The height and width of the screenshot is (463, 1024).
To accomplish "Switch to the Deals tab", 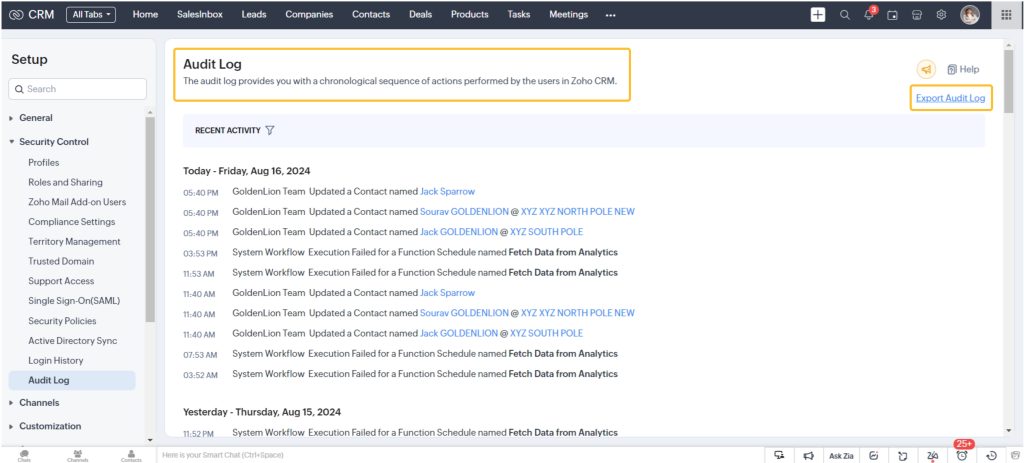I will pos(420,15).
